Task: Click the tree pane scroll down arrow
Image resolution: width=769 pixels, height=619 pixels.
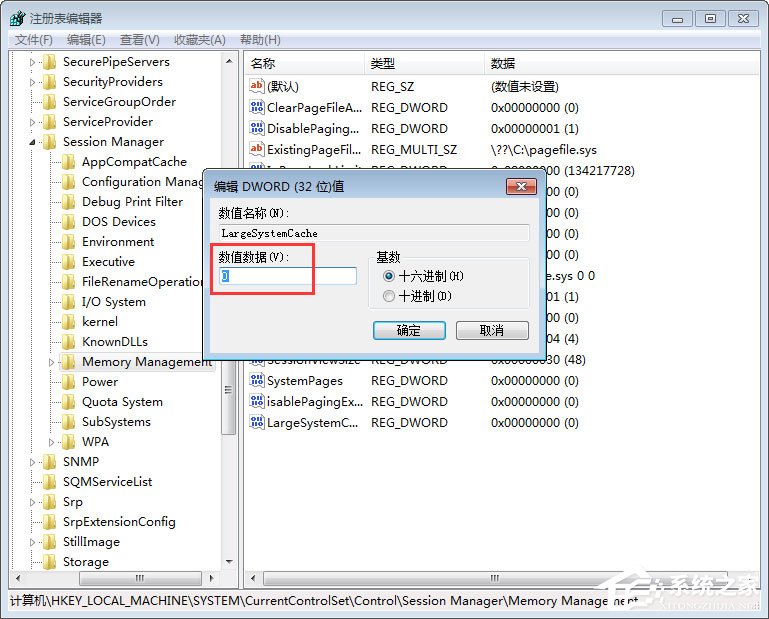Action: coord(229,562)
